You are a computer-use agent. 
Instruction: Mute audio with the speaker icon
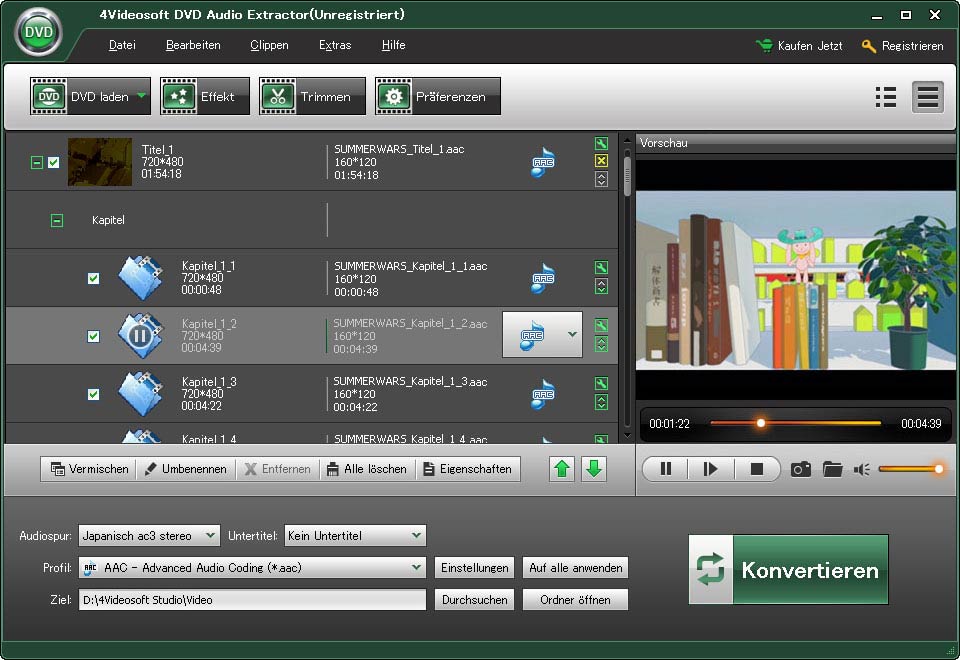(x=861, y=469)
